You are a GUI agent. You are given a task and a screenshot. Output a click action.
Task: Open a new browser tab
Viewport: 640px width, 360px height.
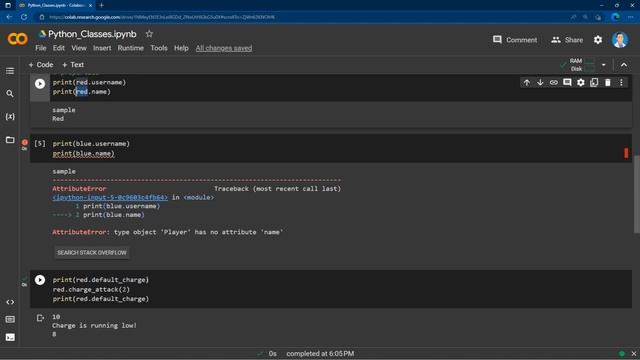click(101, 5)
